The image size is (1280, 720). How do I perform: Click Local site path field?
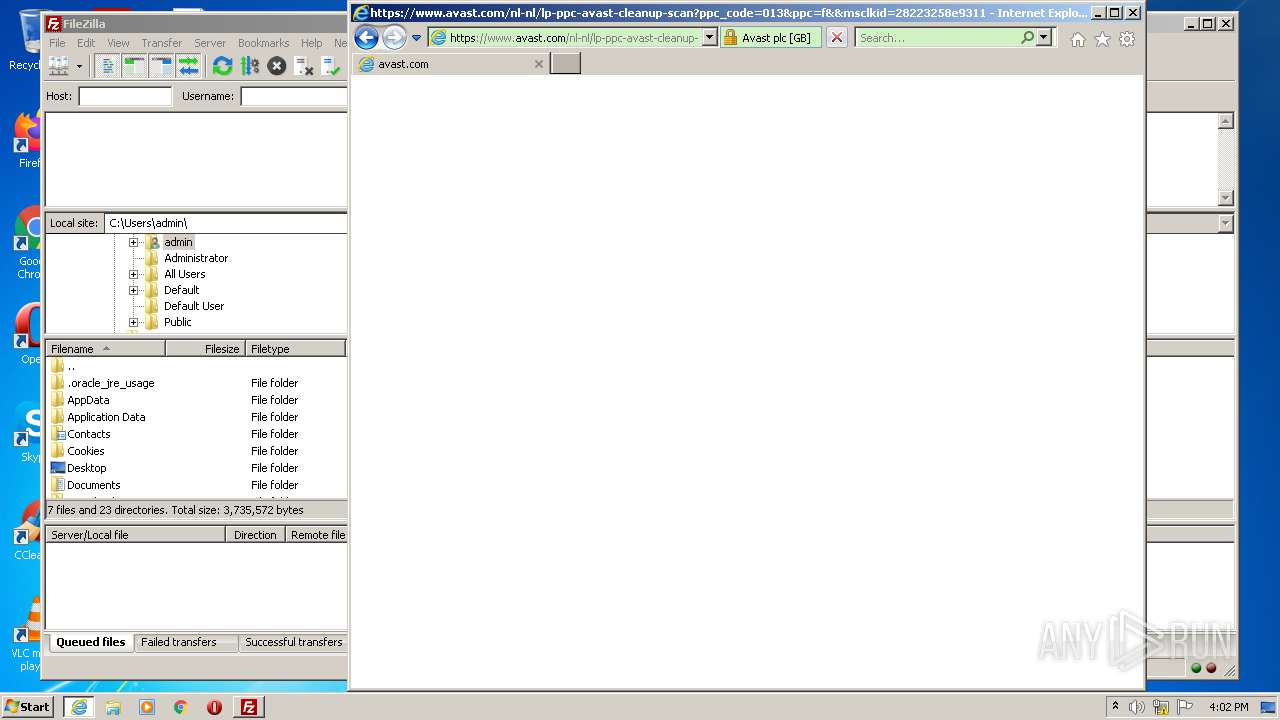(226, 223)
